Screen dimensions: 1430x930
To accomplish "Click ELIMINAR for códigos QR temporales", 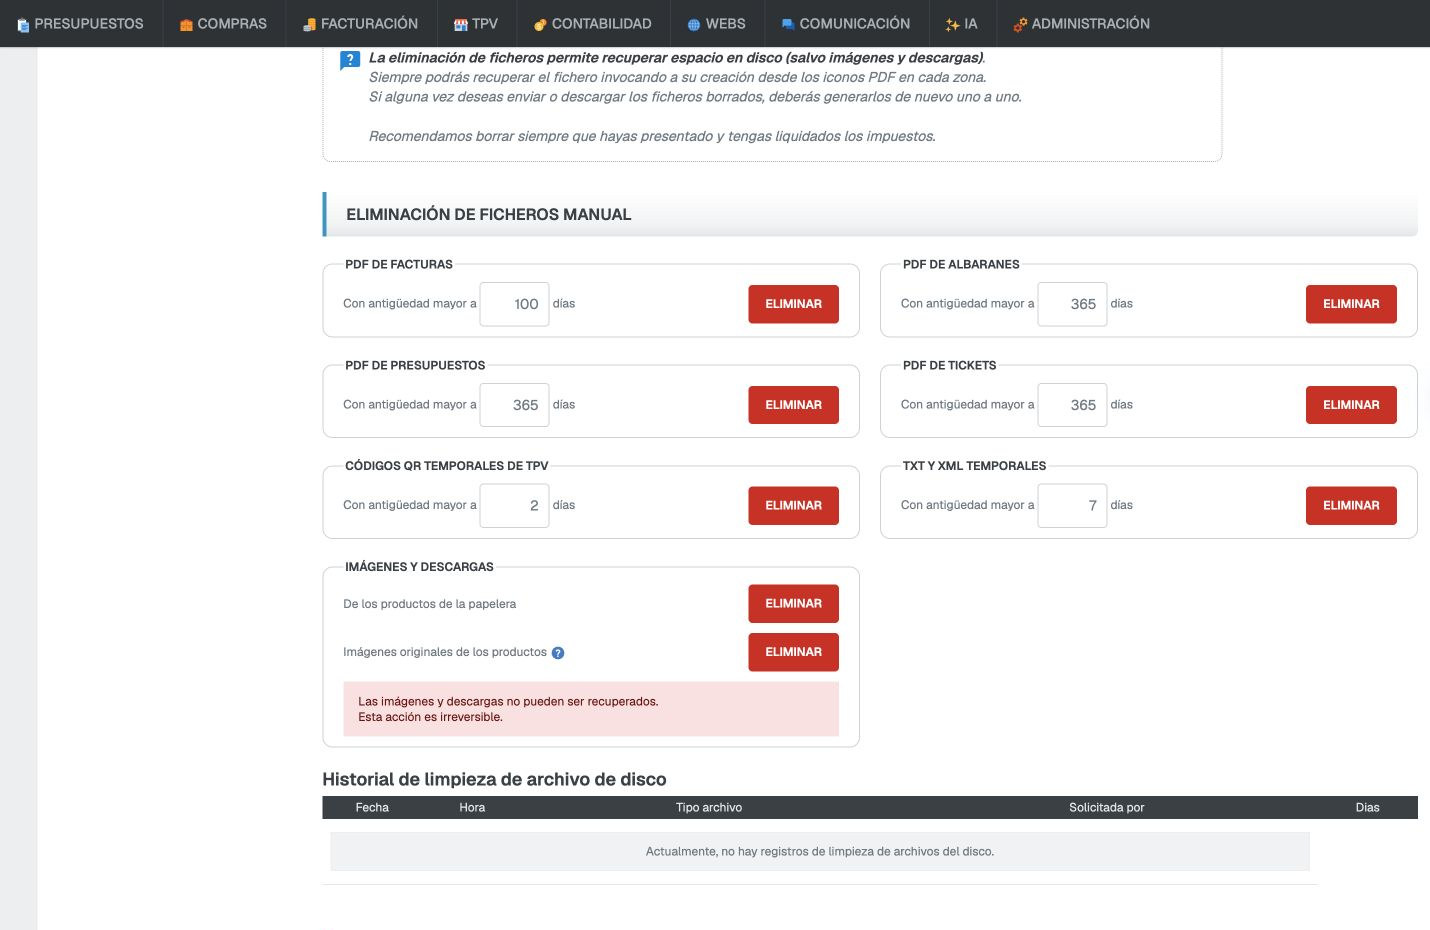I will [794, 506].
